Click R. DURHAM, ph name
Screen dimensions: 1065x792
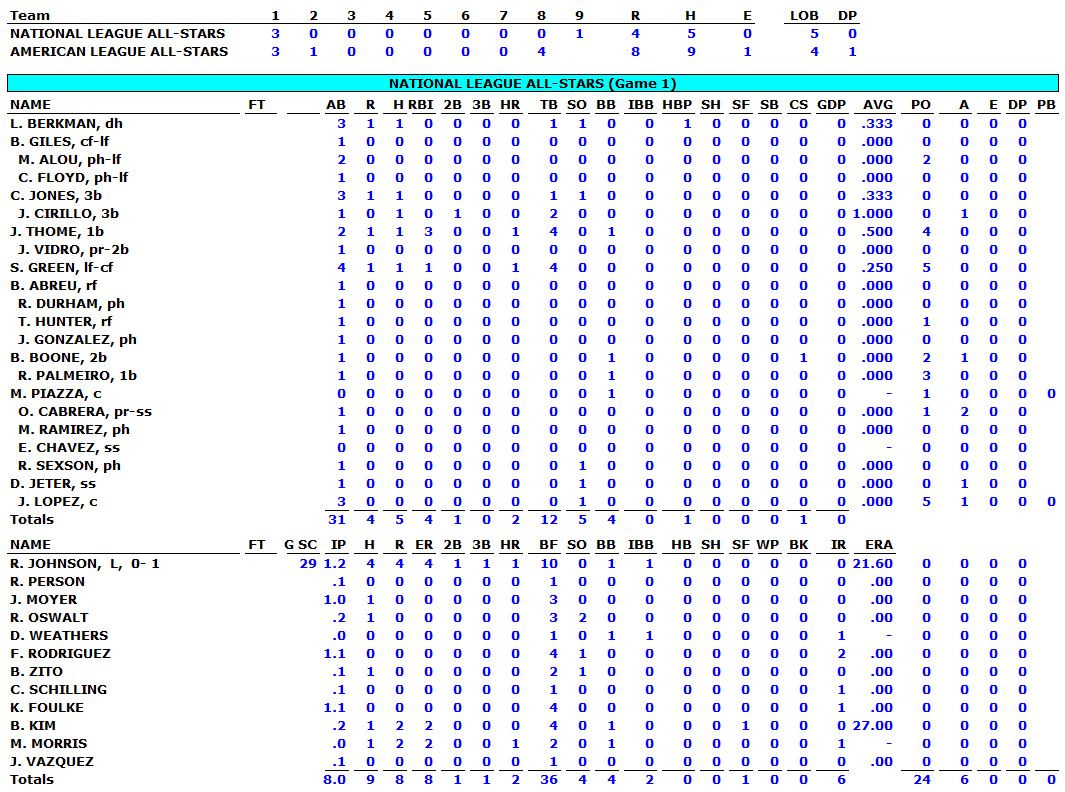71,304
